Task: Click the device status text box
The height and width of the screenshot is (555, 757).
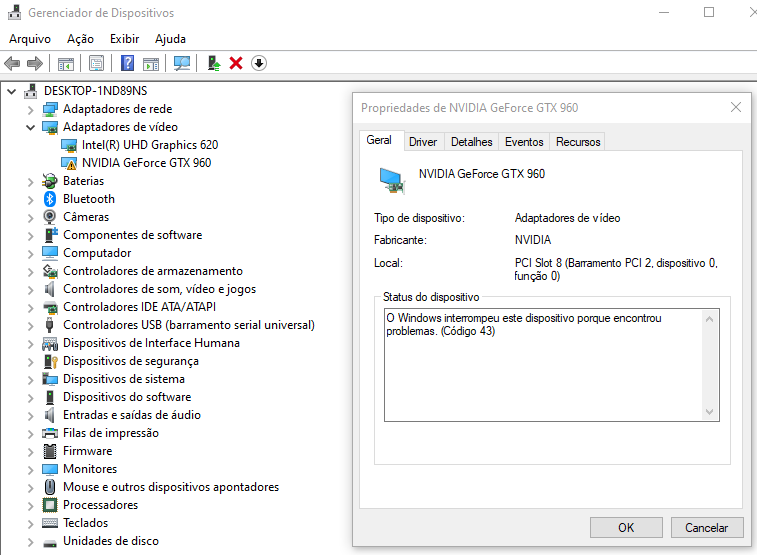Action: coord(552,365)
